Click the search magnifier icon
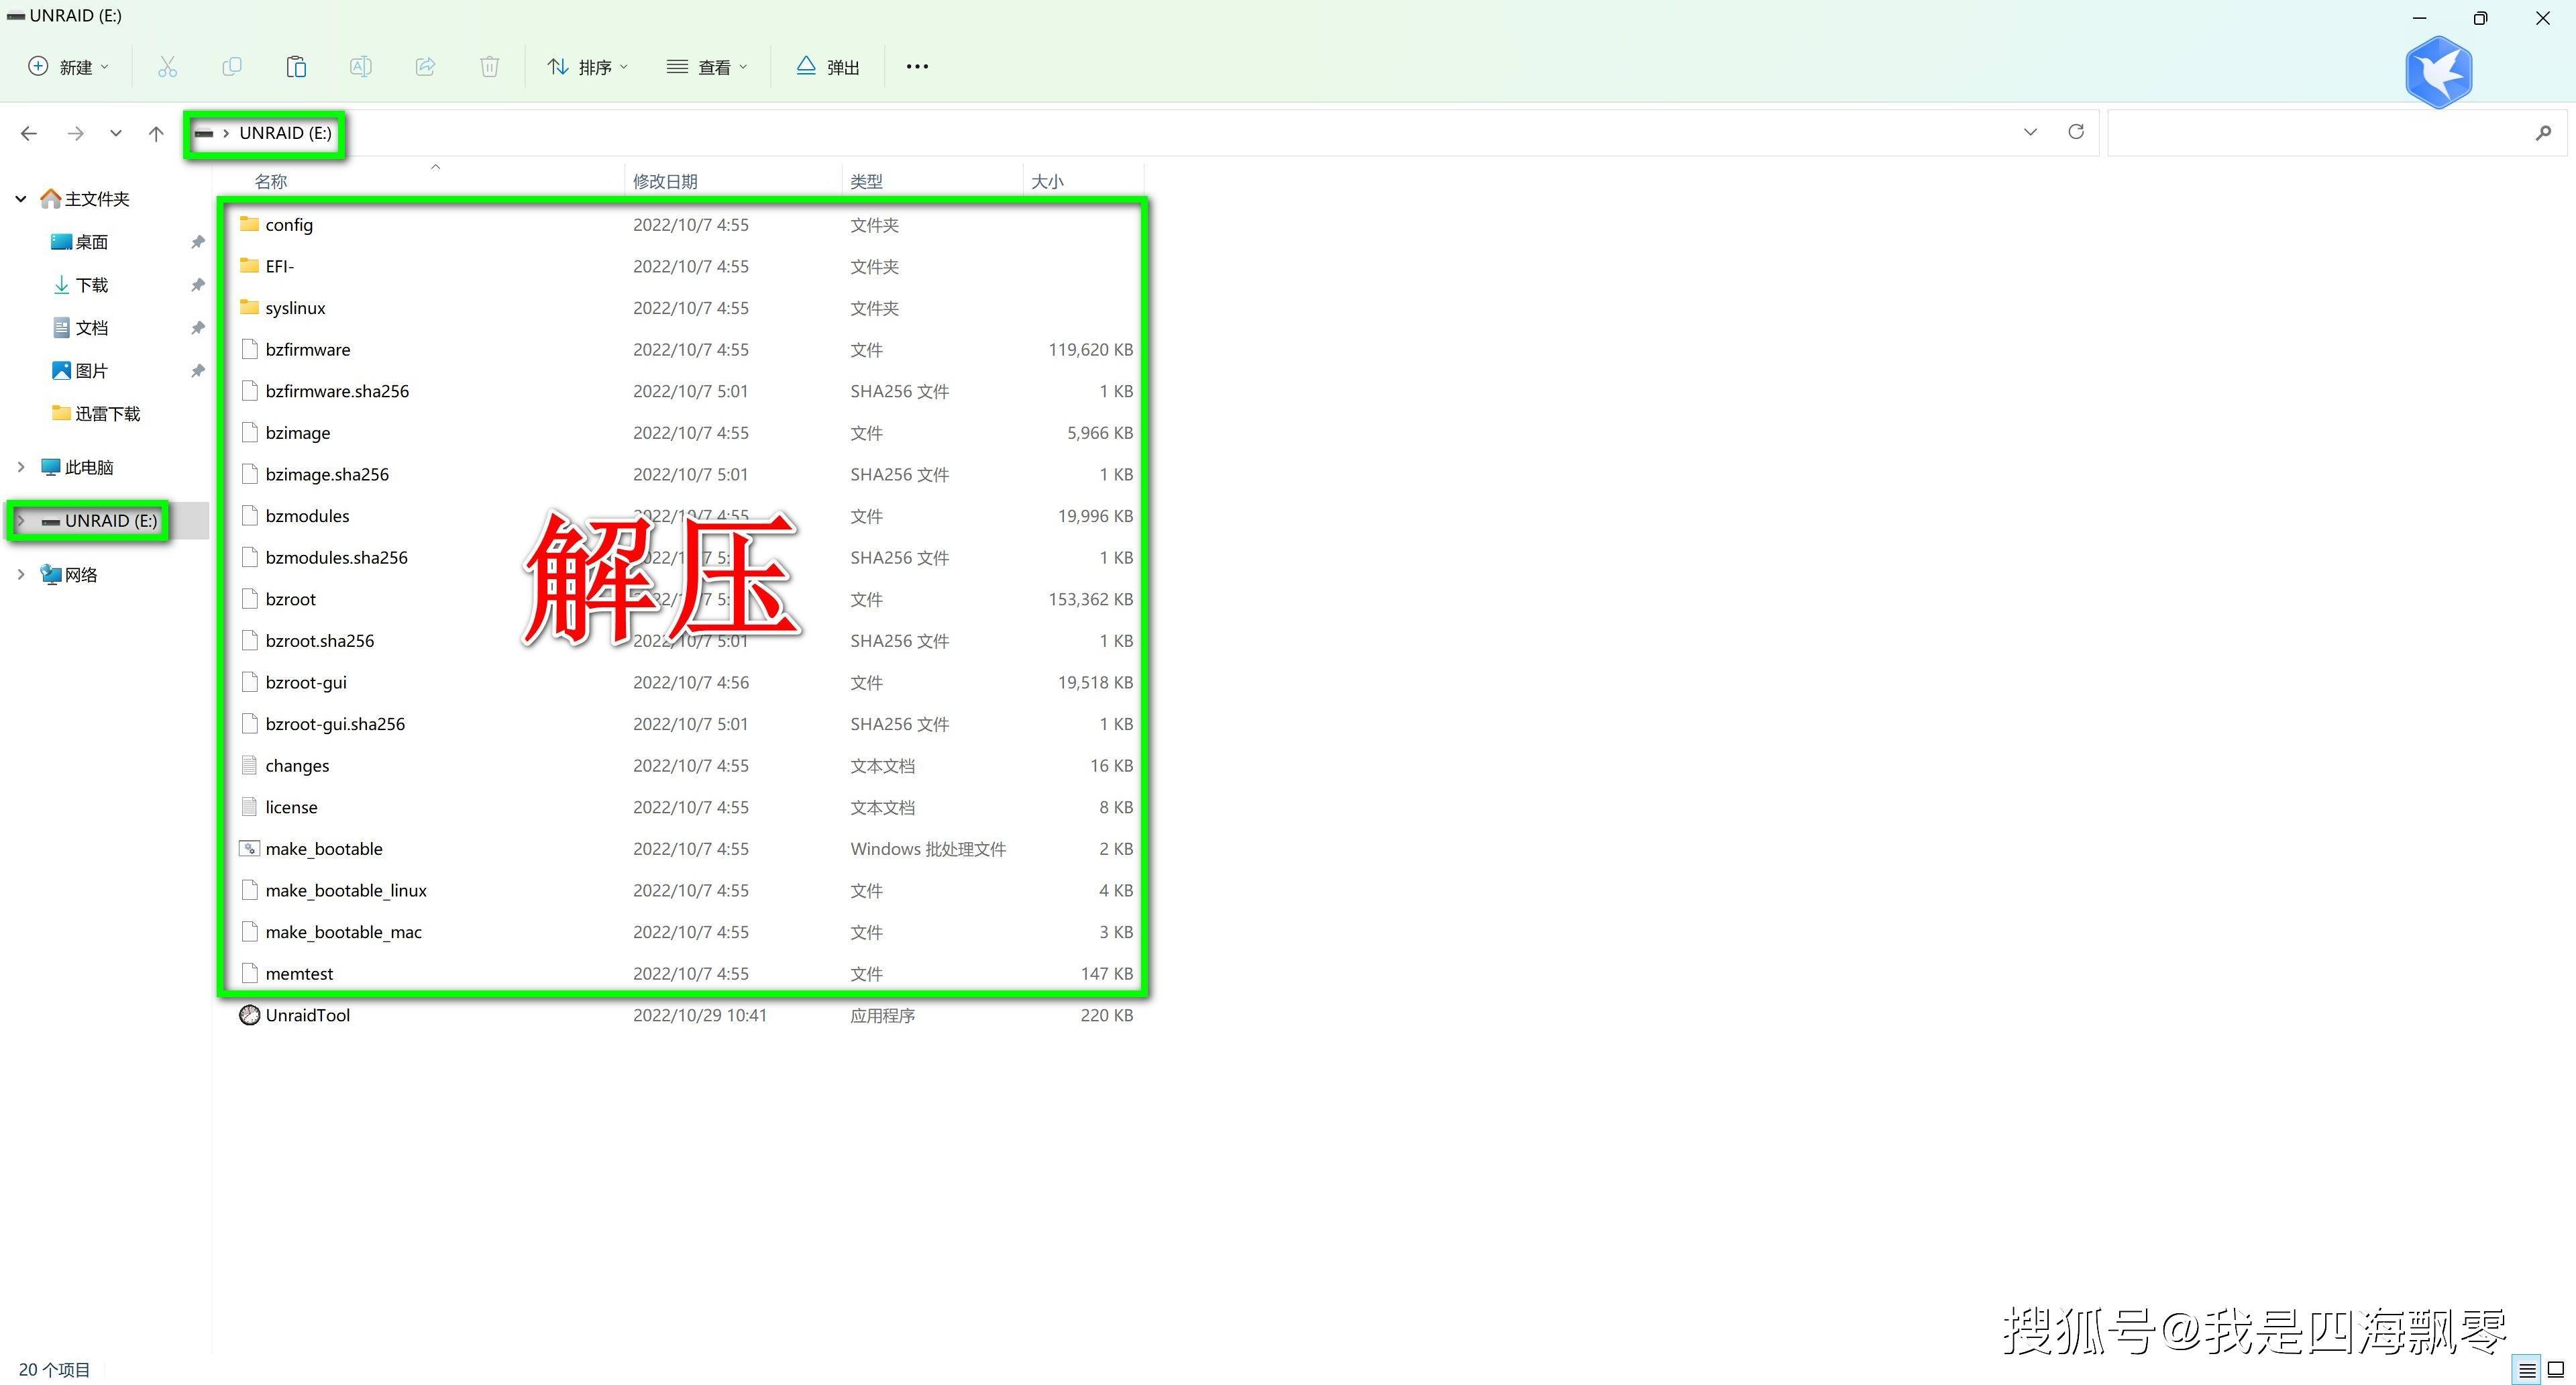The width and height of the screenshot is (2576, 1385). 2543,133
